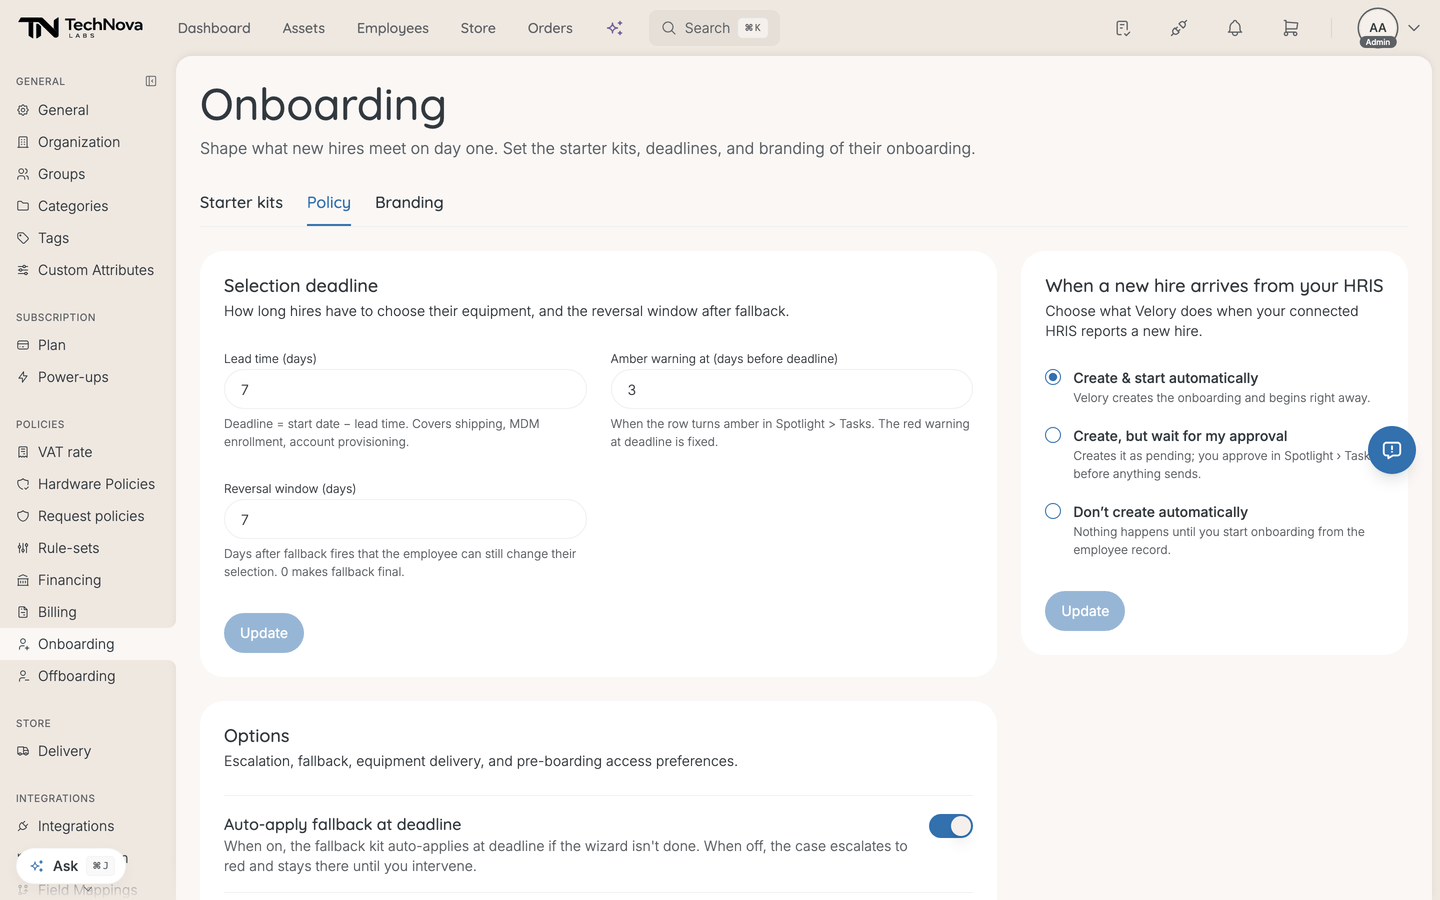Image resolution: width=1440 pixels, height=900 pixels.
Task: Go to Organization settings
Action: [88, 142]
